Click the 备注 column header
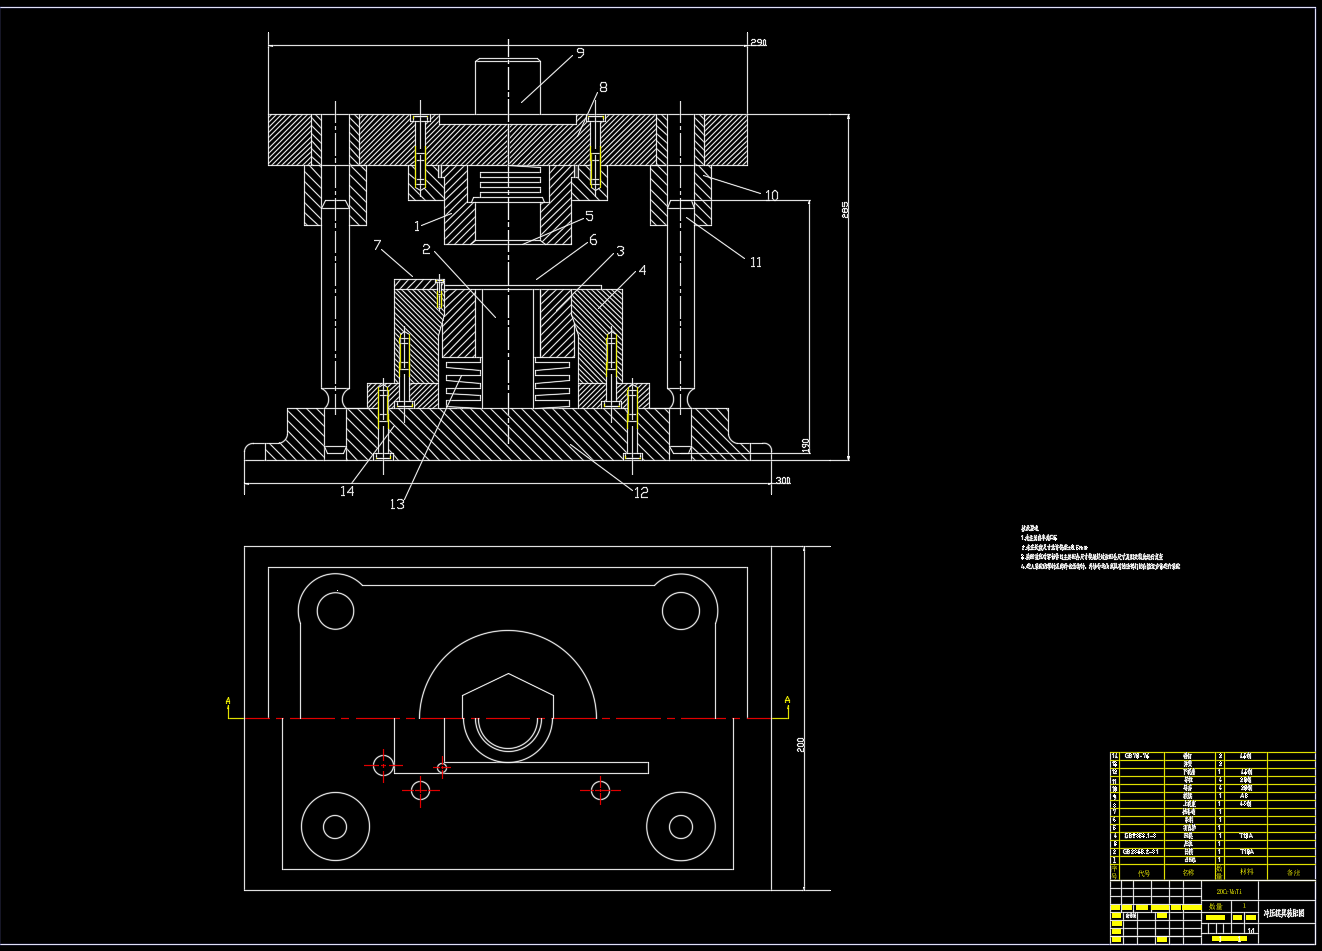The height and width of the screenshot is (951, 1322). pyautogui.click(x=1292, y=872)
